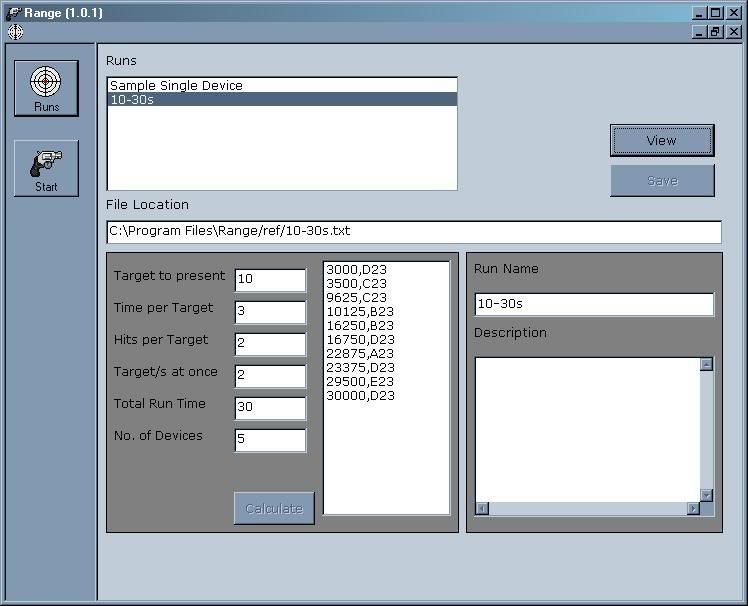Close the inner child window
This screenshot has height=606, width=748.
[x=733, y=32]
